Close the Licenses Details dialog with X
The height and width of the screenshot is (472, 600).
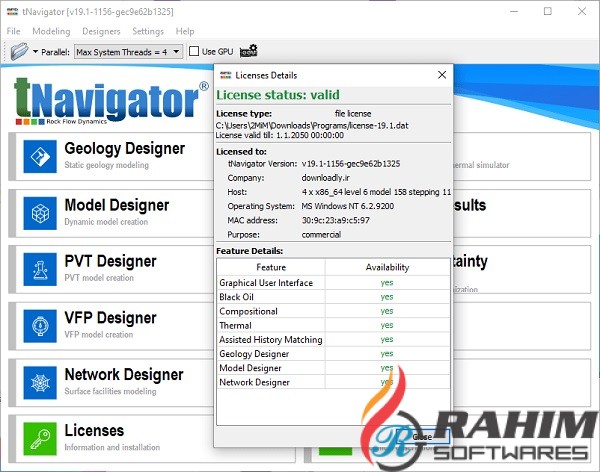pyautogui.click(x=442, y=75)
